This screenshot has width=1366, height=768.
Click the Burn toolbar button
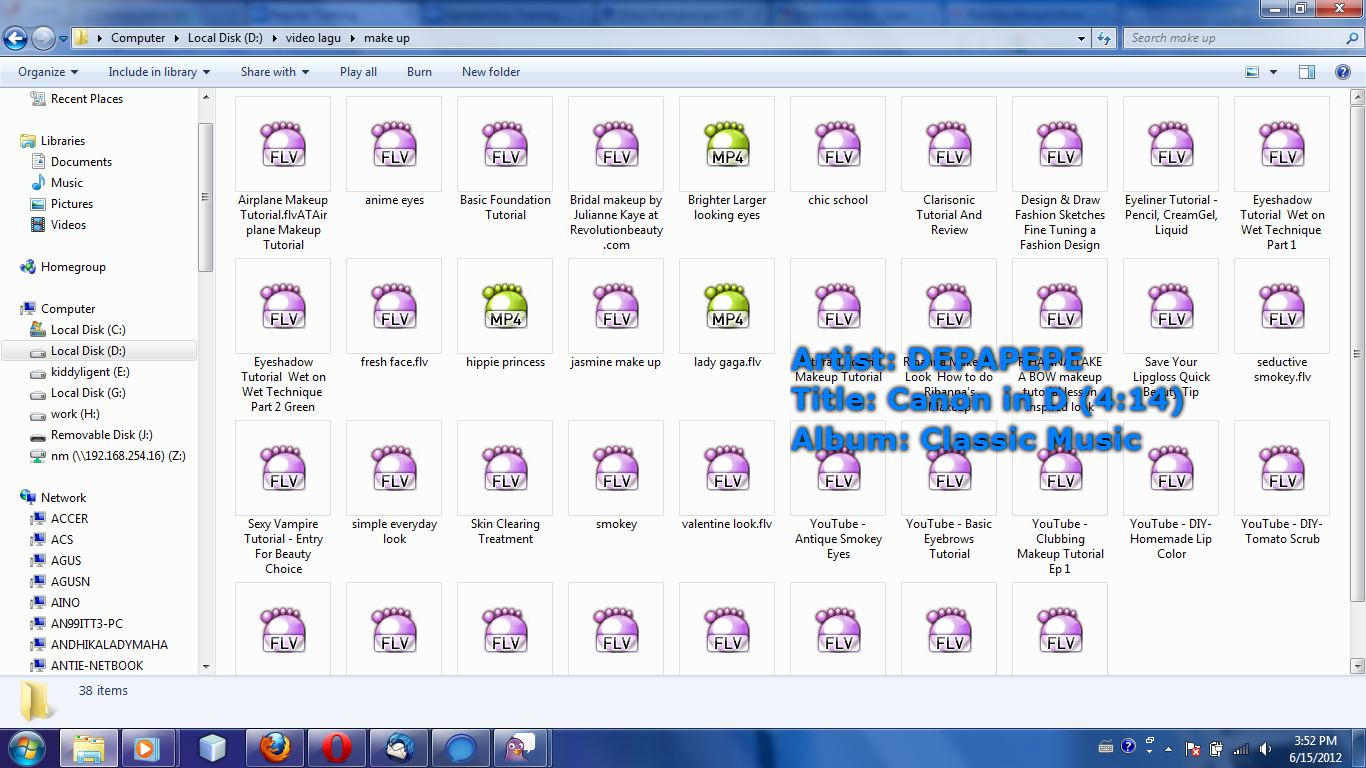[419, 72]
